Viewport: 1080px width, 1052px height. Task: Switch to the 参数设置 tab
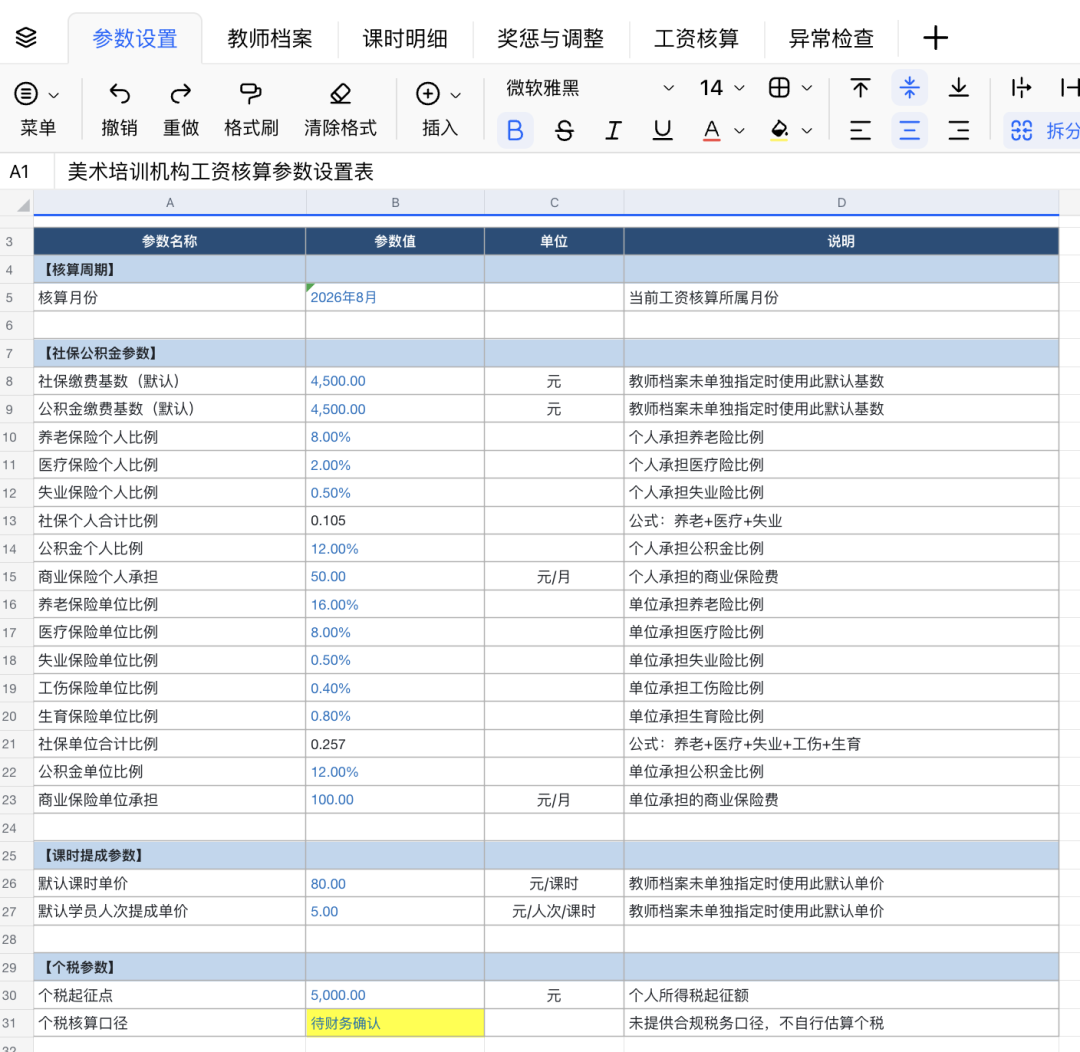click(x=135, y=38)
